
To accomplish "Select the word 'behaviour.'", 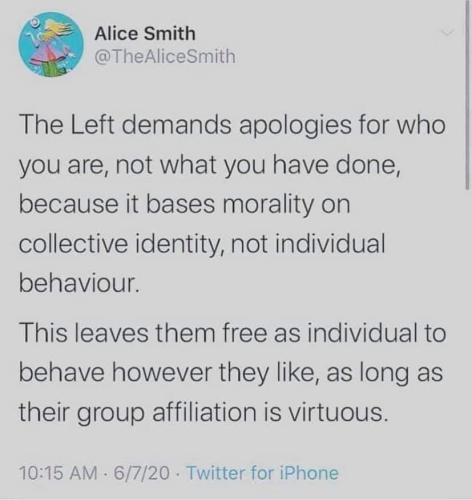I will [x=79, y=284].
